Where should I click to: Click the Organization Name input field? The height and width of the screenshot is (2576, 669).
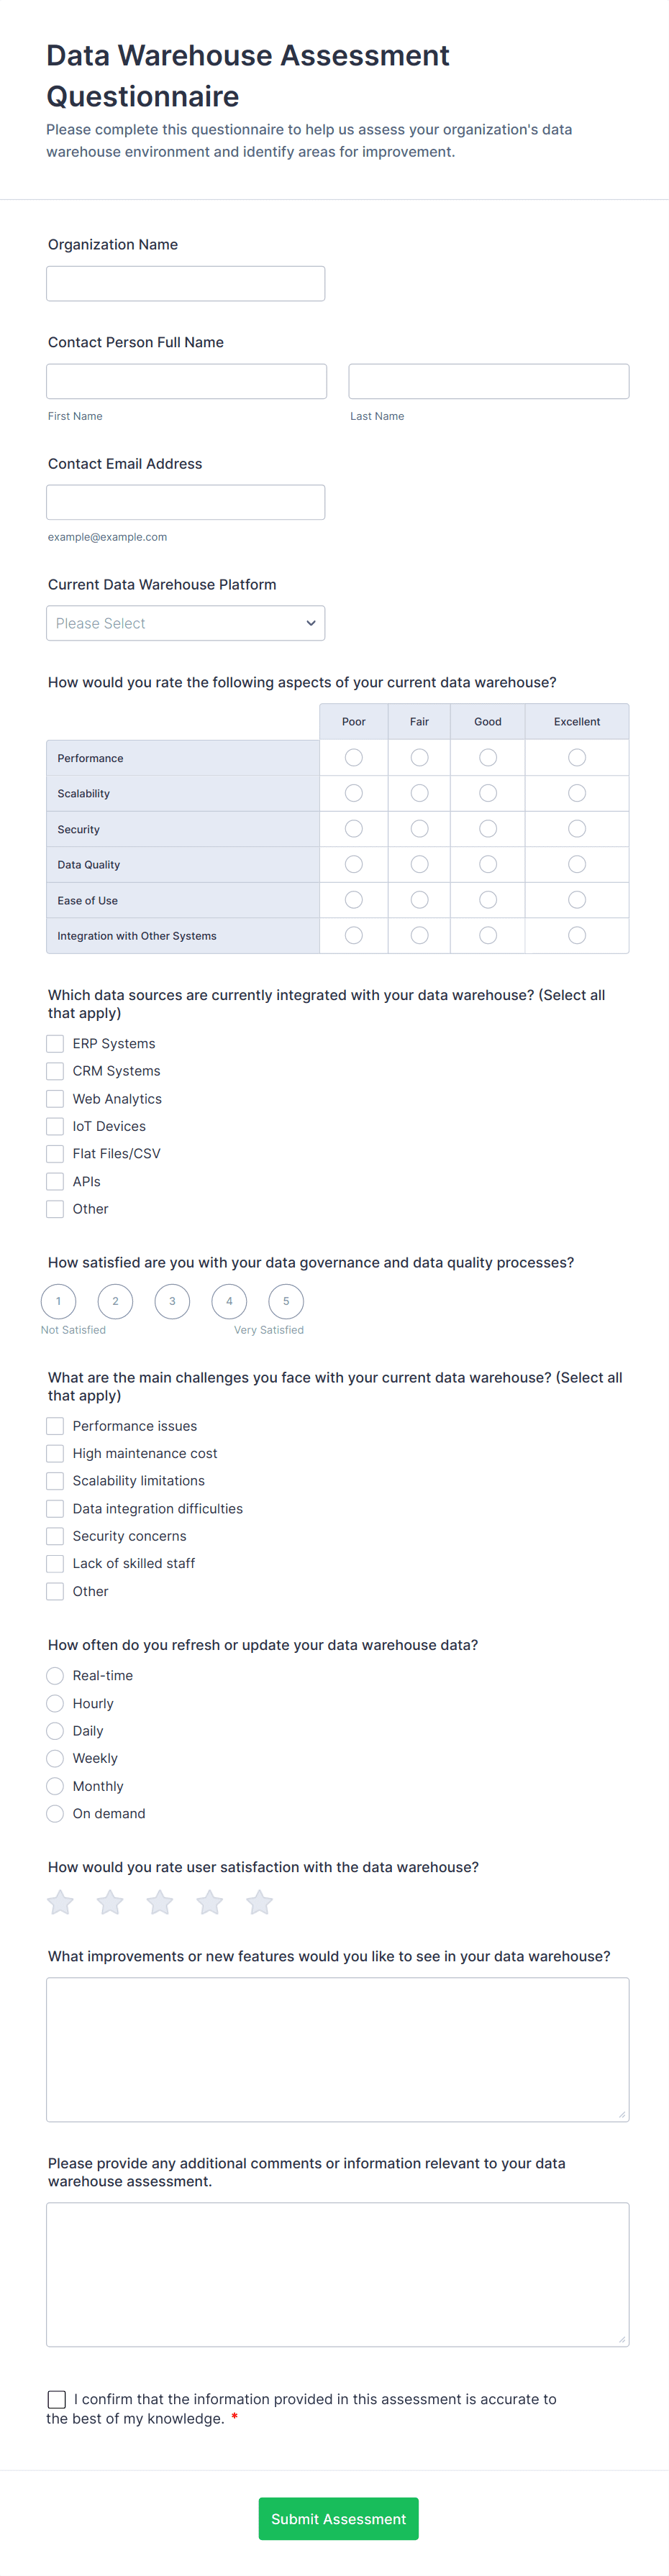(185, 283)
